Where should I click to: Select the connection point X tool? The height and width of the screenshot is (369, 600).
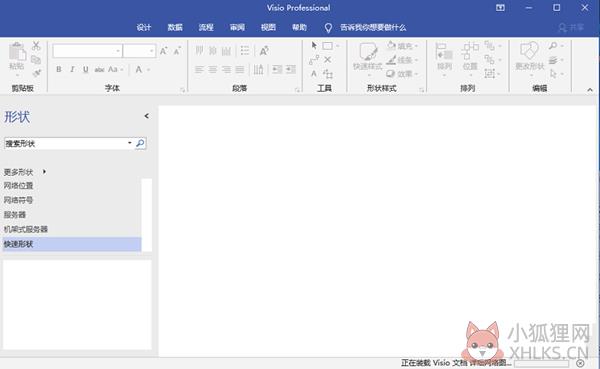point(328,60)
